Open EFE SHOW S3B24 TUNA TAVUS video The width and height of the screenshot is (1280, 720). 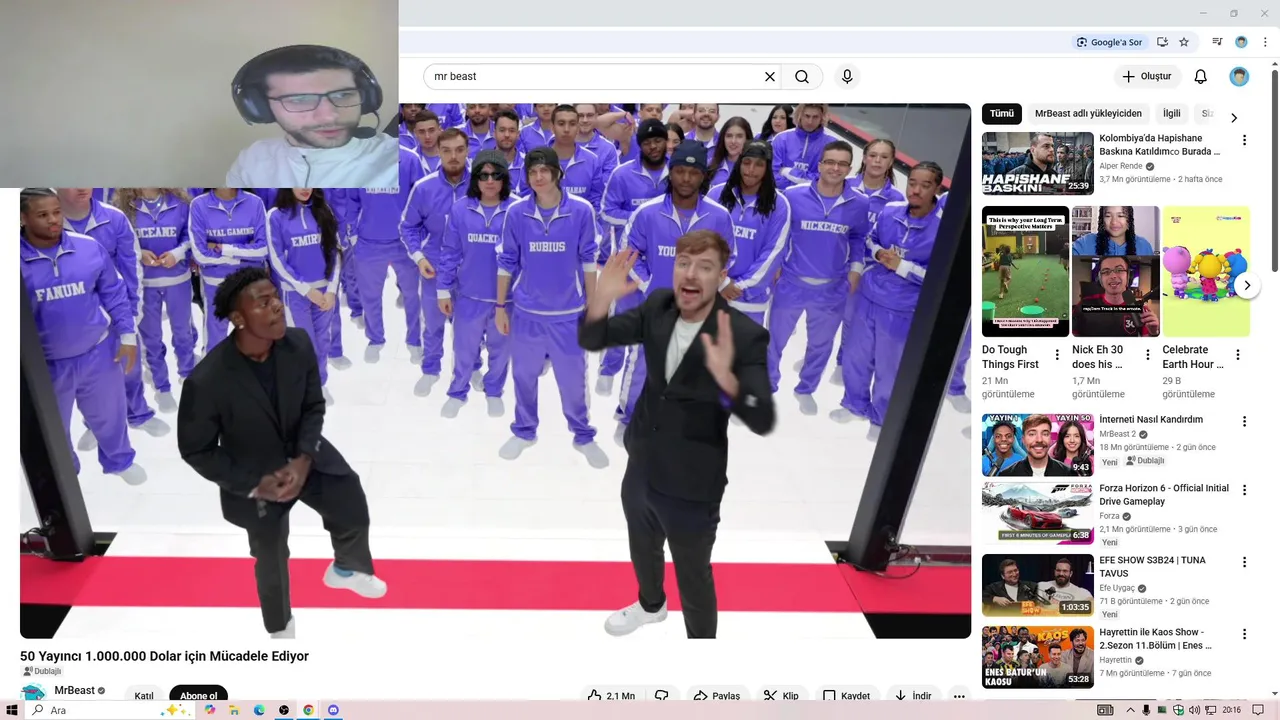point(1037,585)
